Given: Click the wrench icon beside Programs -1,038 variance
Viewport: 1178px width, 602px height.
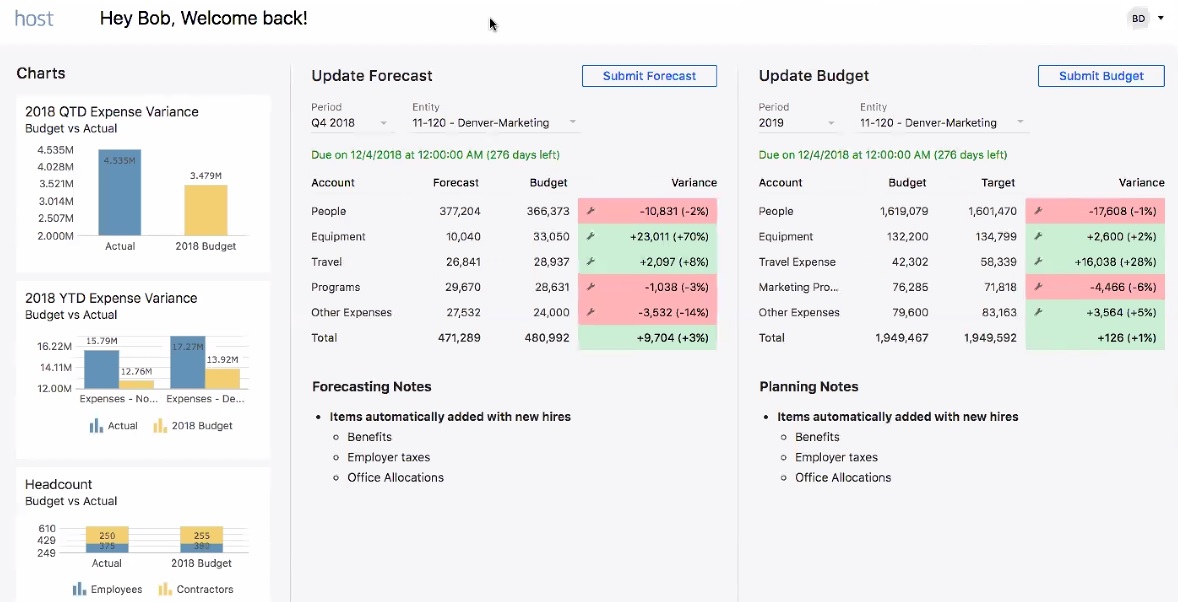Looking at the screenshot, I should coord(591,287).
